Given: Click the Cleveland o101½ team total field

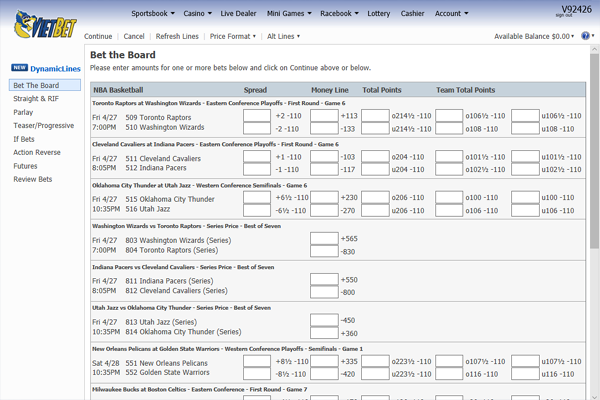Looking at the screenshot, I should [449, 157].
